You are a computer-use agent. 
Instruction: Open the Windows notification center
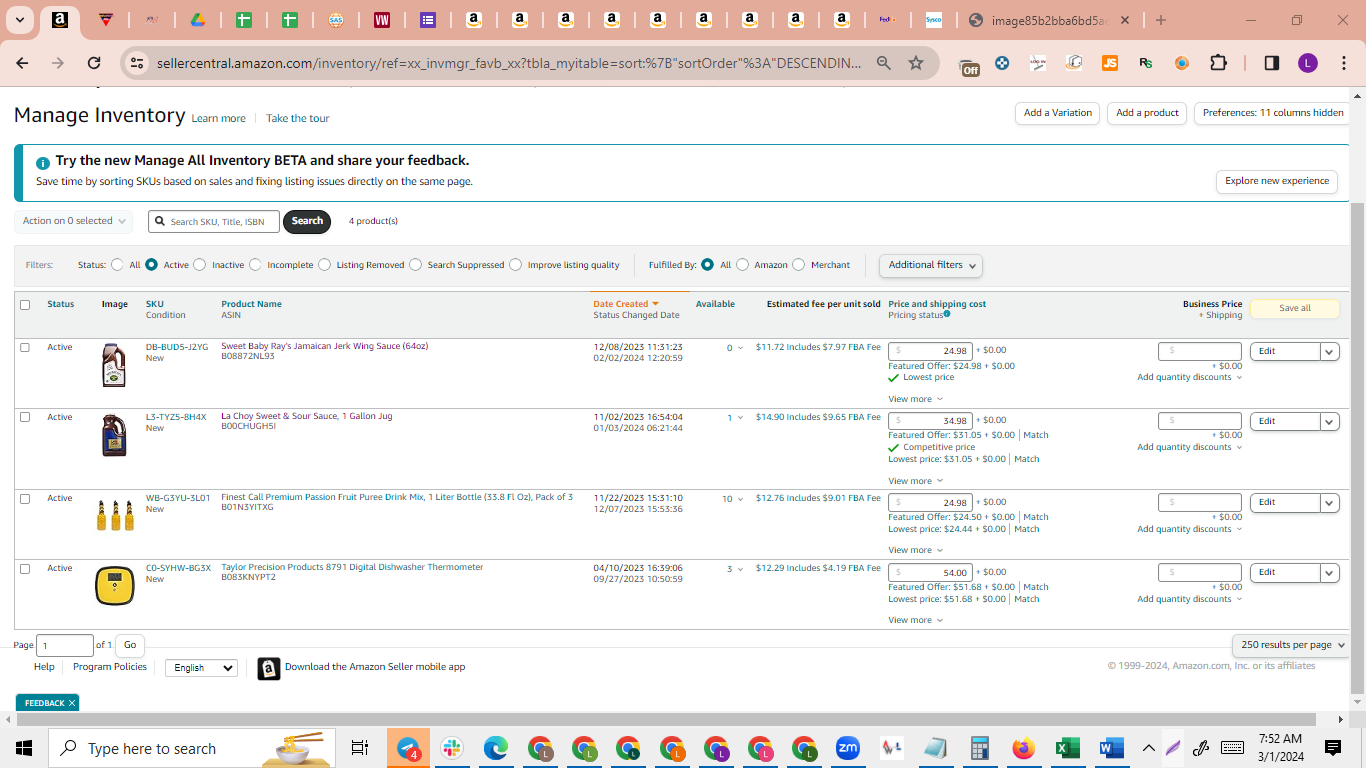(x=1333, y=748)
